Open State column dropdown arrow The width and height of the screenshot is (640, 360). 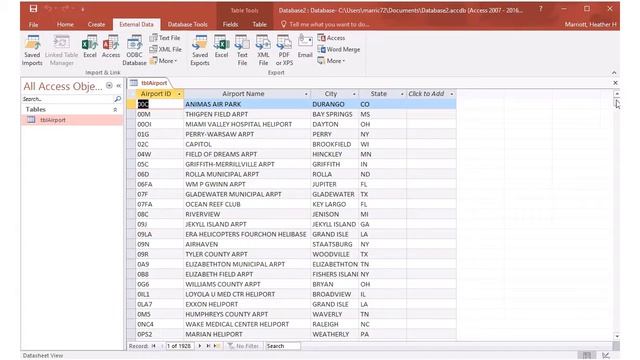point(402,94)
